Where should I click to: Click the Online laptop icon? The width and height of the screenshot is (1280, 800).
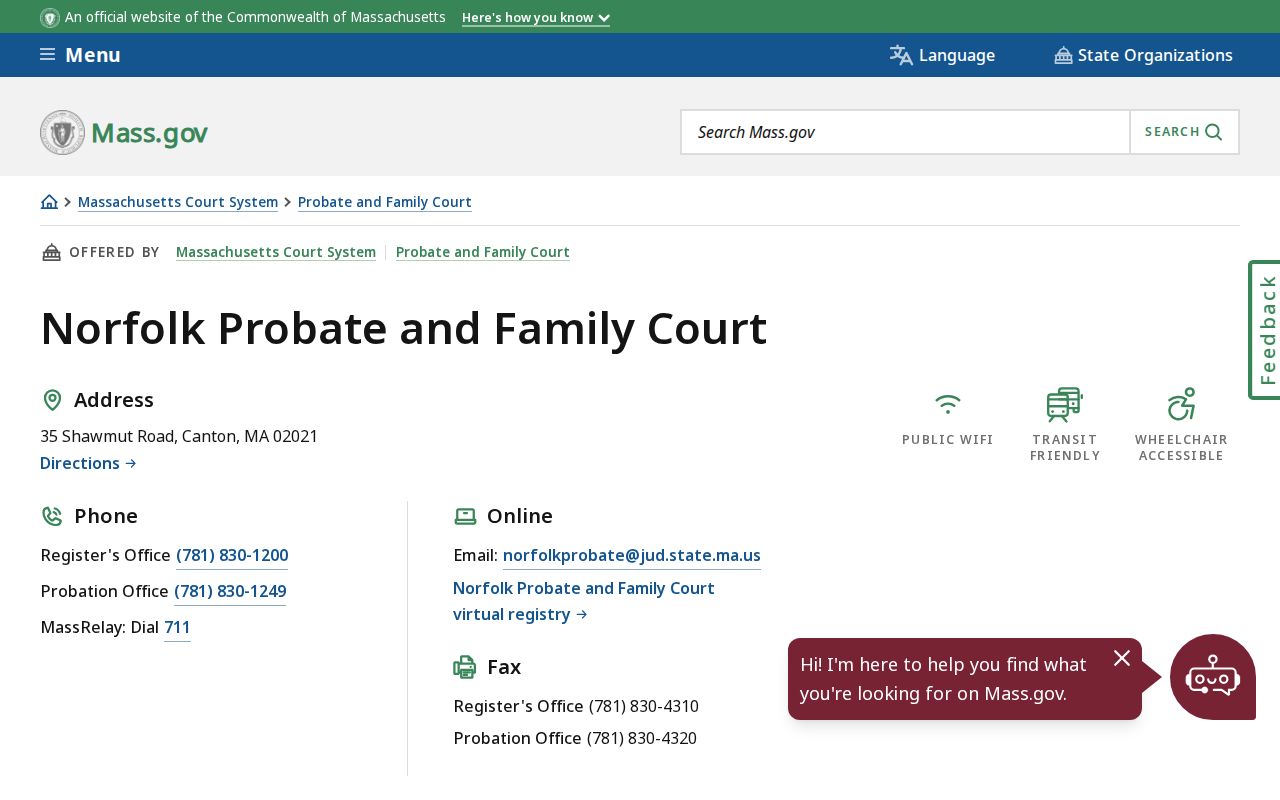(x=465, y=516)
